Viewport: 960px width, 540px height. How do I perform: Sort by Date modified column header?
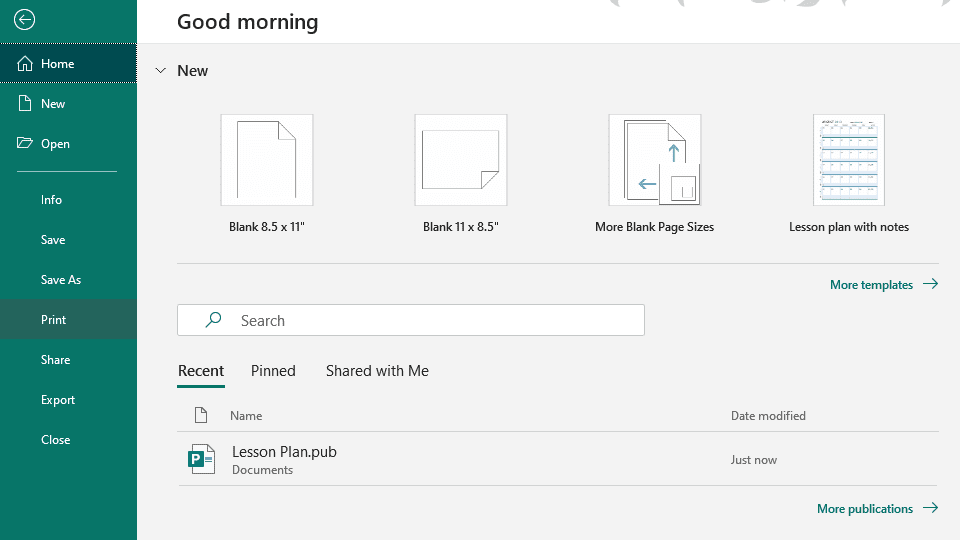pyautogui.click(x=768, y=416)
